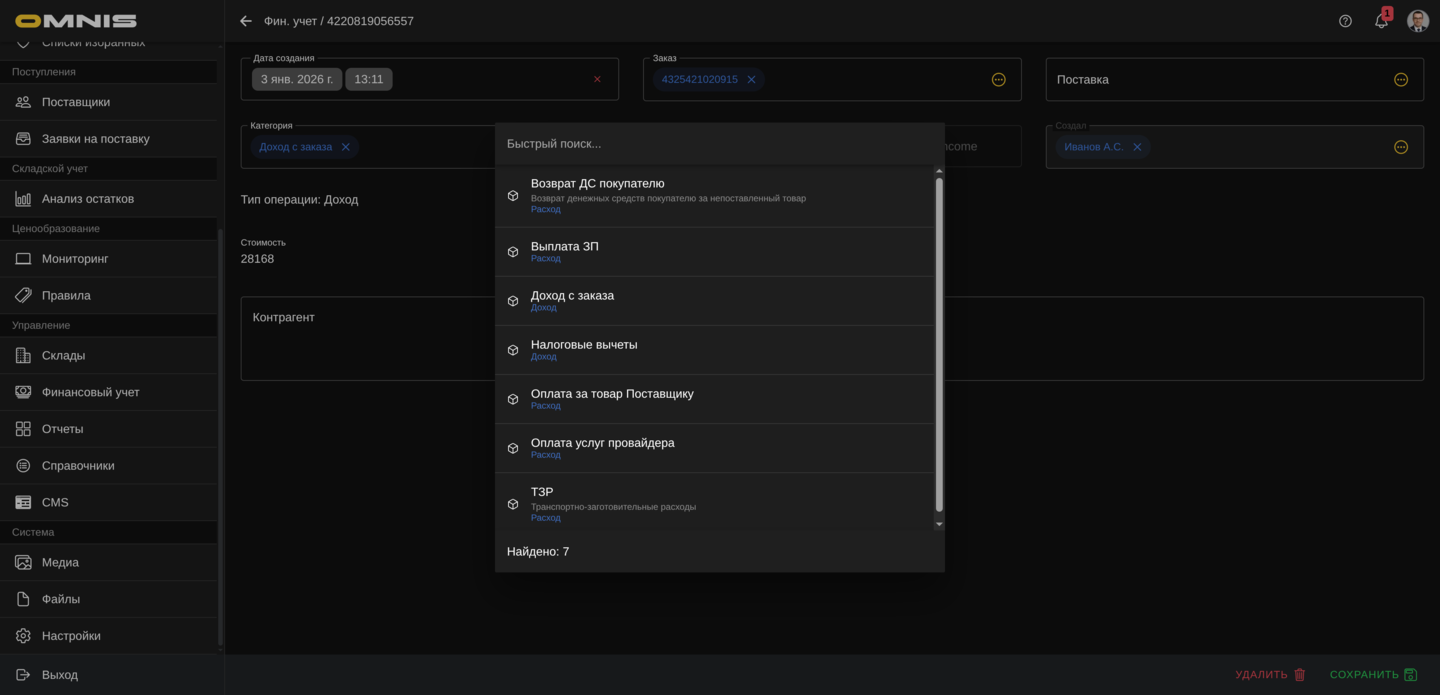The height and width of the screenshot is (695, 1440).
Task: Click the Сохранить button
Action: click(x=1372, y=675)
